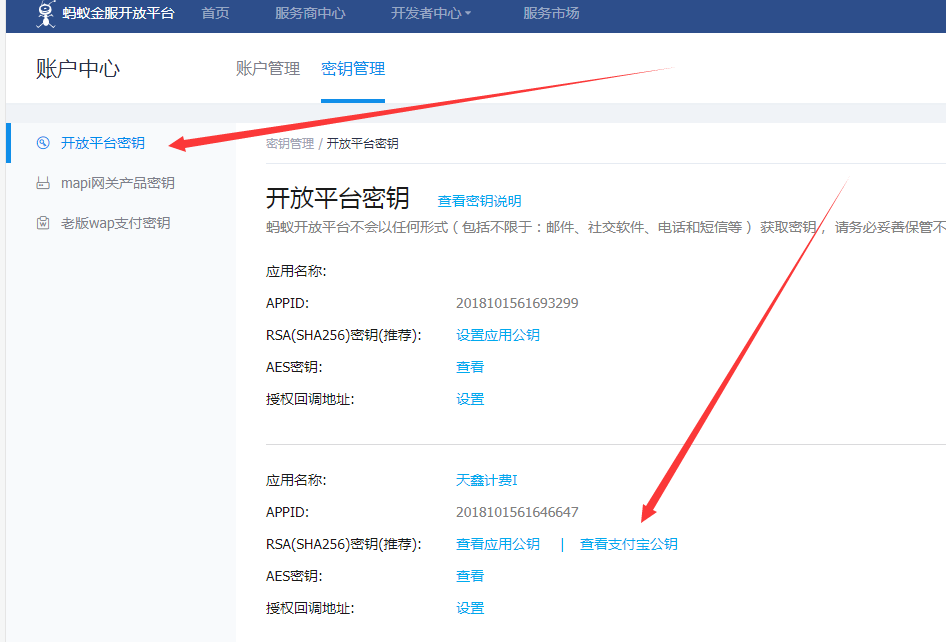Click the 老版wap支付密钥 sidebar icon
Image resolution: width=946 pixels, height=642 pixels.
pyautogui.click(x=43, y=223)
